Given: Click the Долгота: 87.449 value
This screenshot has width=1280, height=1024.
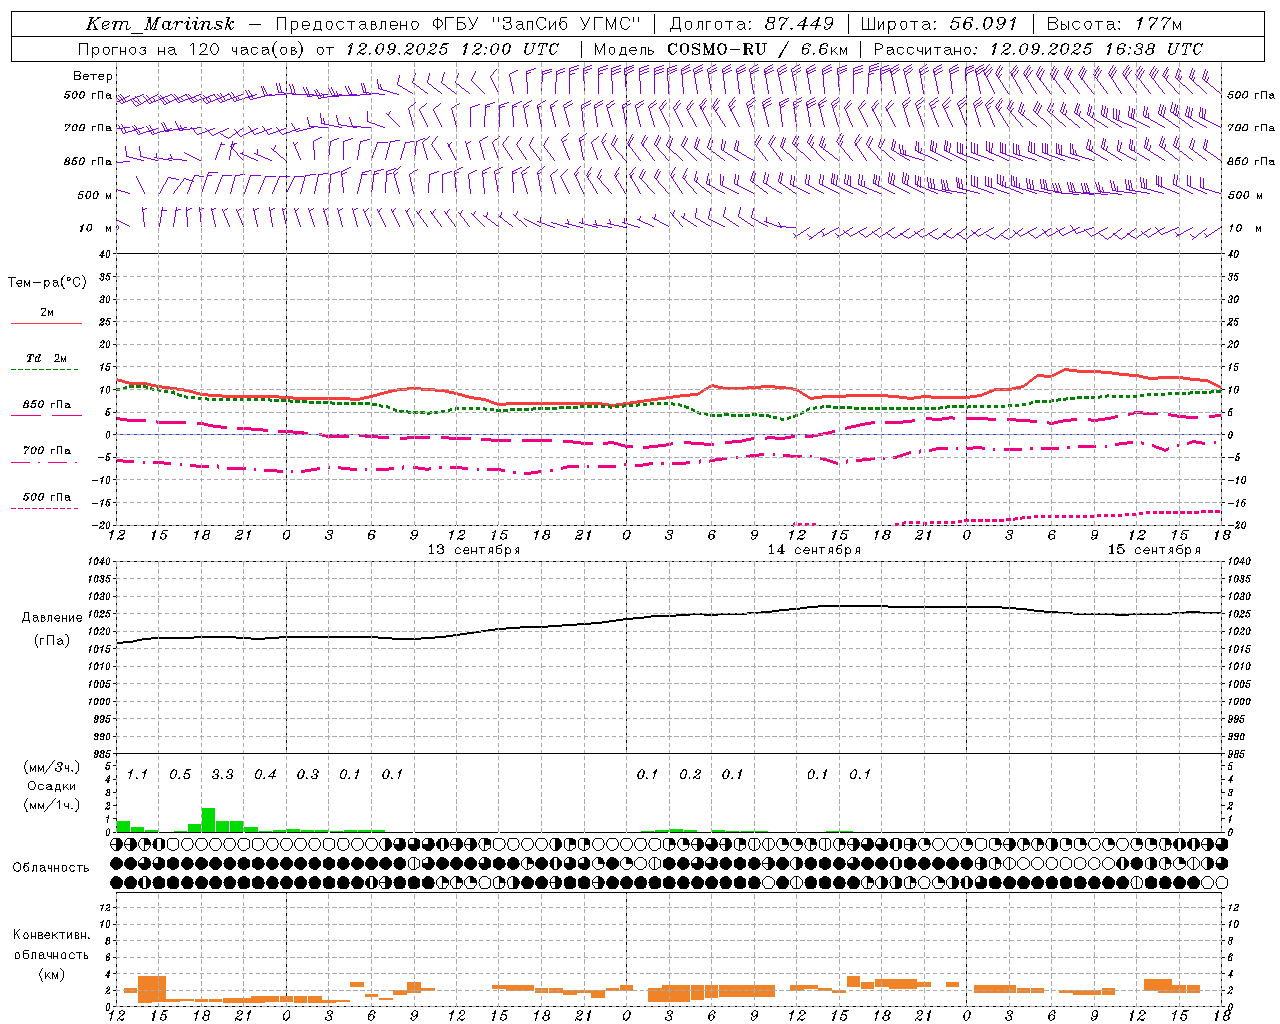Looking at the screenshot, I should coord(752,24).
